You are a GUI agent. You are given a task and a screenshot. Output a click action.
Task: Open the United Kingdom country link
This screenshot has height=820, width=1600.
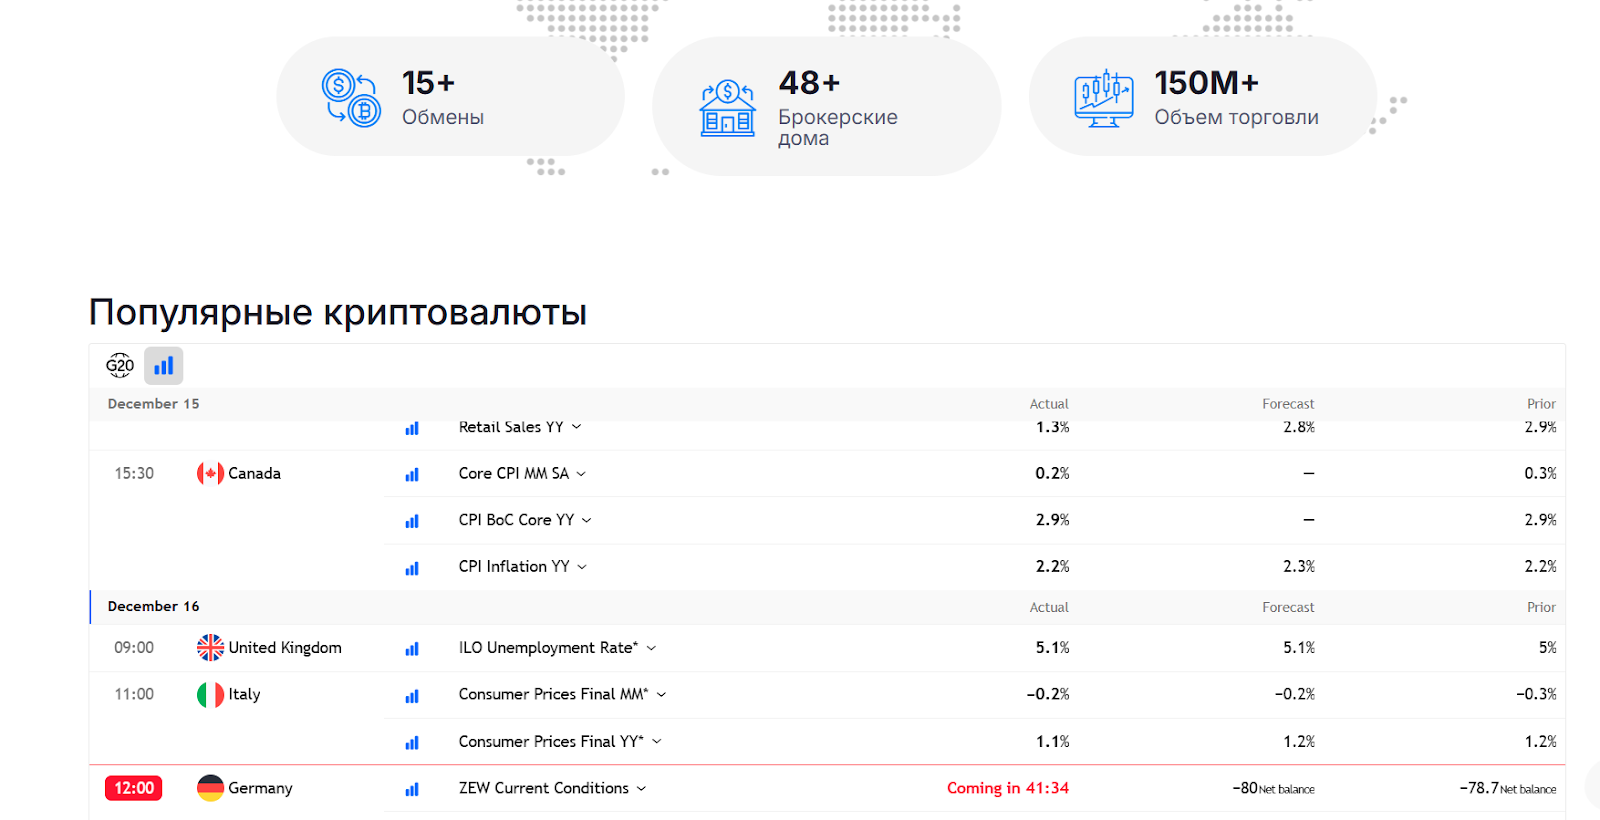pos(284,648)
